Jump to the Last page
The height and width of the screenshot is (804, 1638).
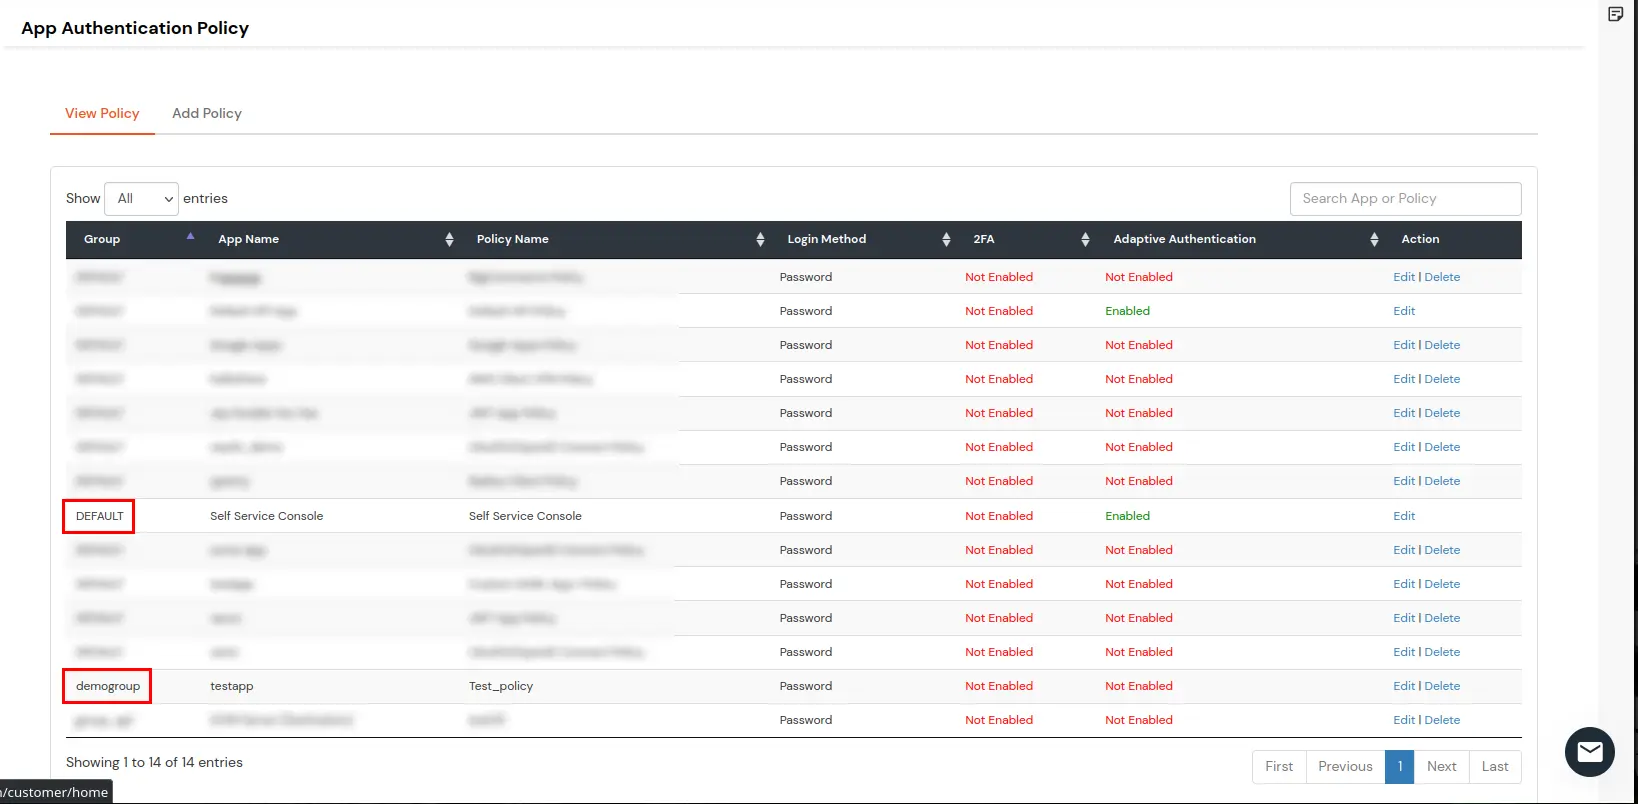pyautogui.click(x=1494, y=767)
